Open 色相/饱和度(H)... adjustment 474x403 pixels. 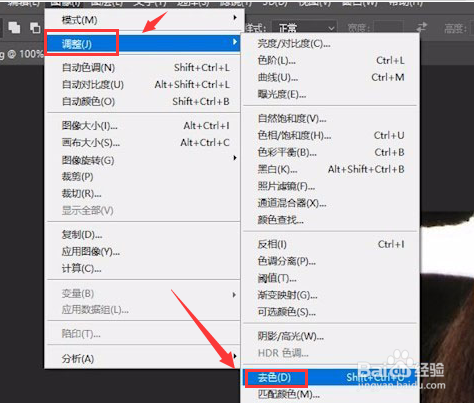[330, 135]
